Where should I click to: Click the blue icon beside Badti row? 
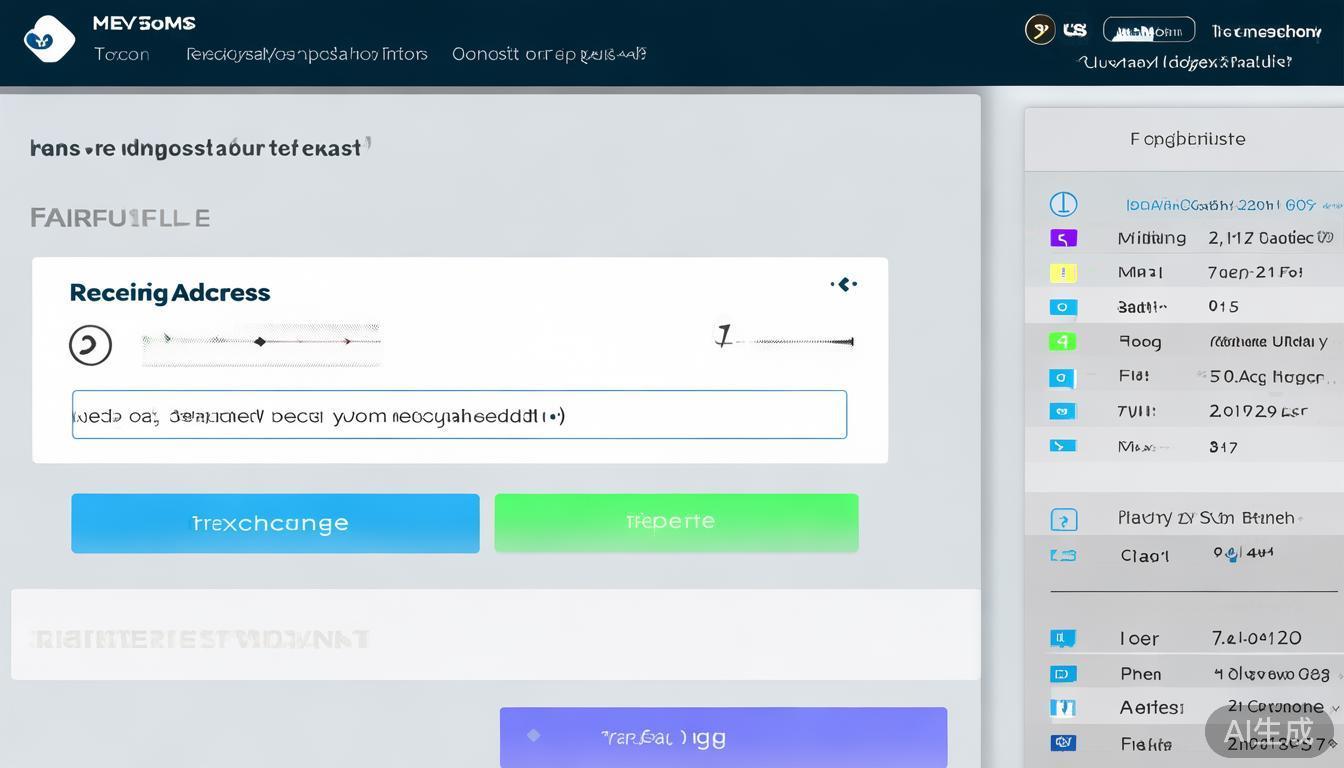tap(1062, 307)
